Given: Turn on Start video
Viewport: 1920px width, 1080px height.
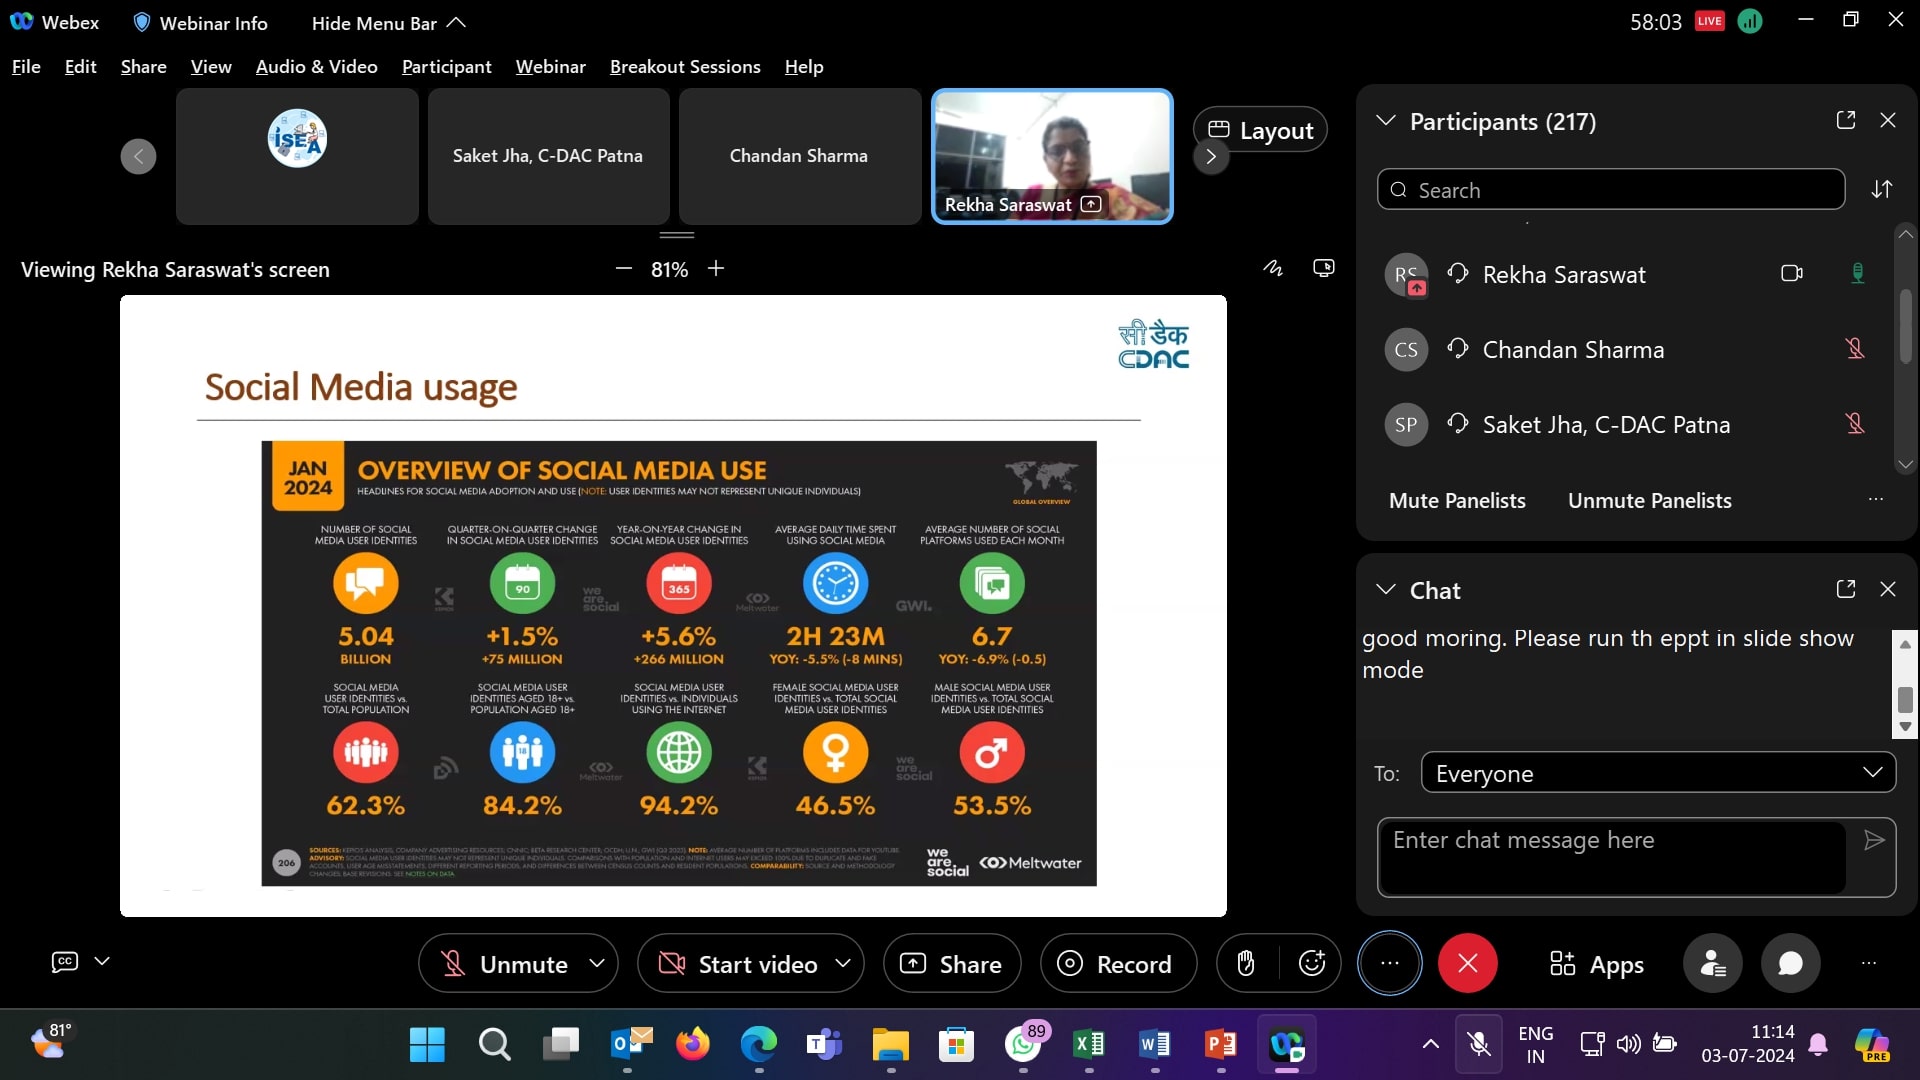Looking at the screenshot, I should click(x=738, y=964).
